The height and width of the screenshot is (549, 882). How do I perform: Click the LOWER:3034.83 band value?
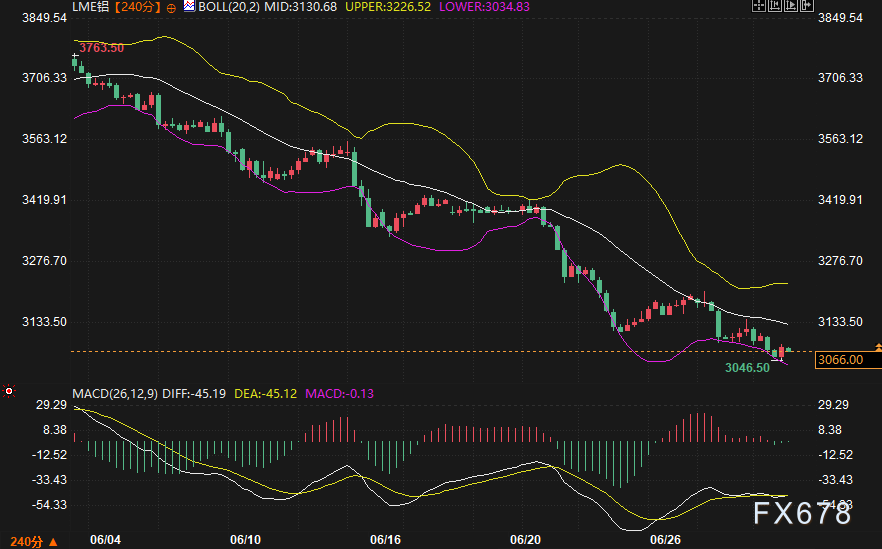tap(484, 7)
